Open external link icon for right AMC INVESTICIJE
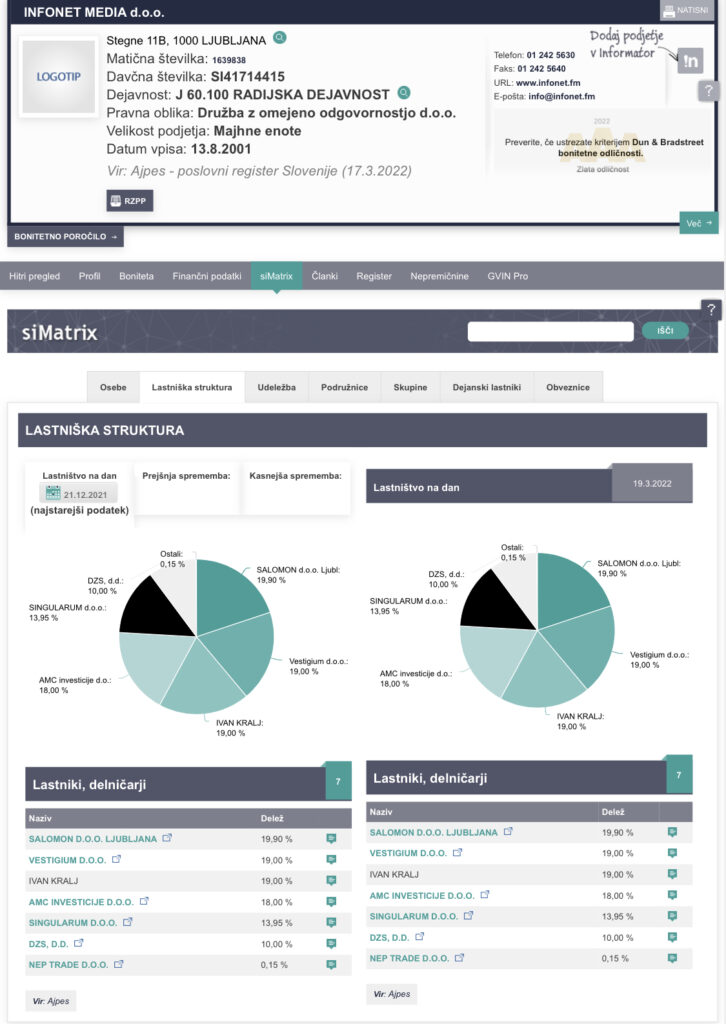Viewport: 726px width, 1024px height. (x=484, y=894)
